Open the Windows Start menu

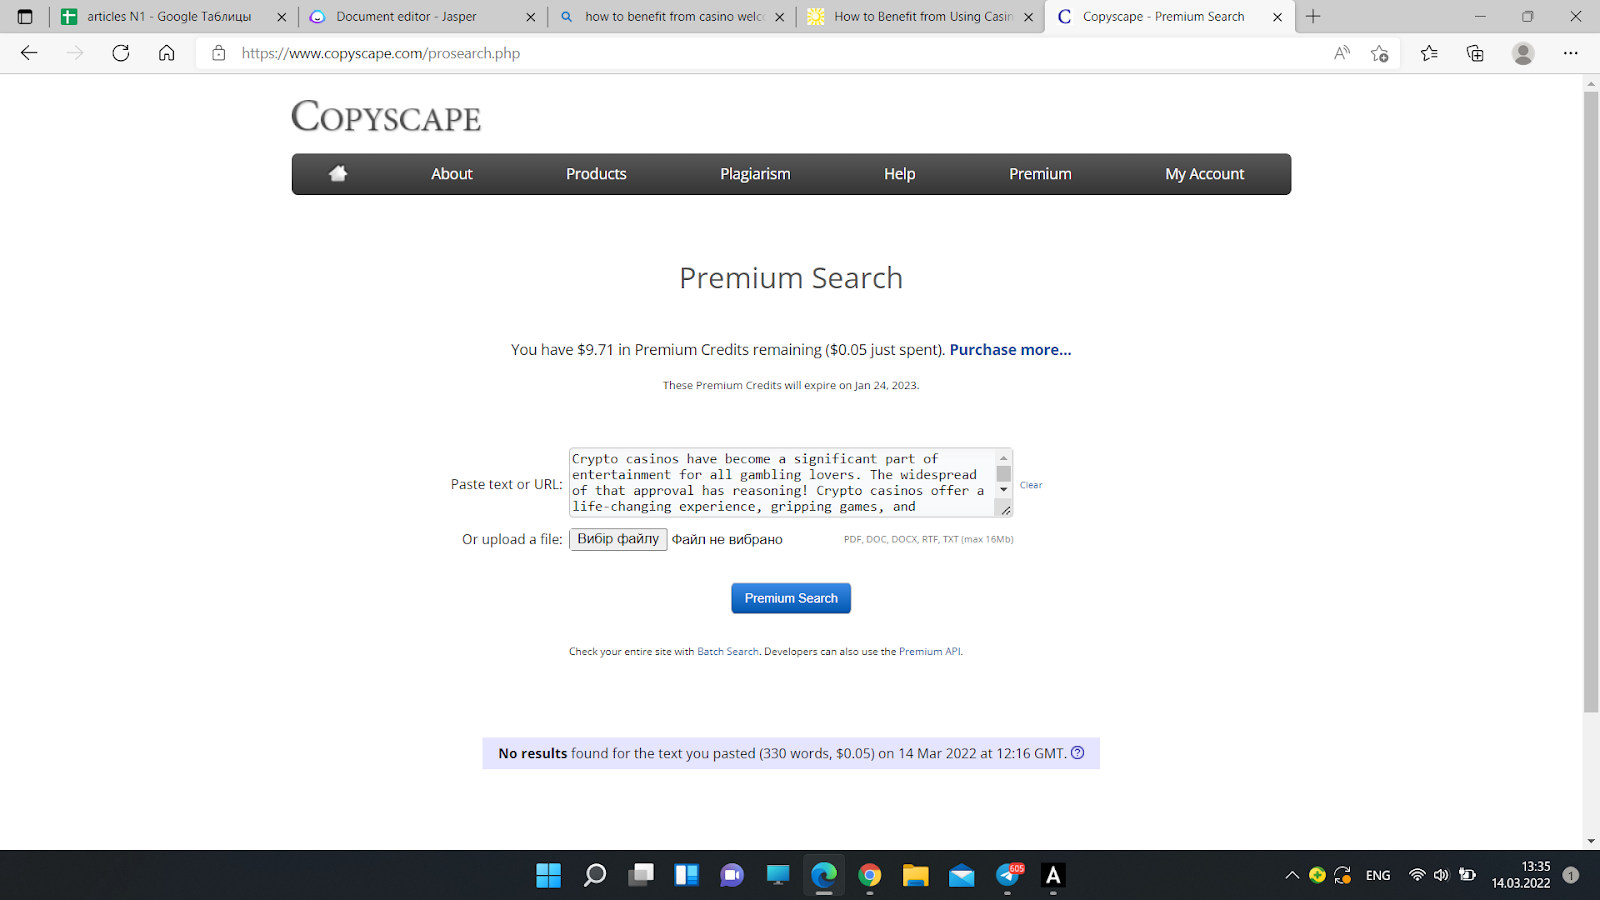549,875
